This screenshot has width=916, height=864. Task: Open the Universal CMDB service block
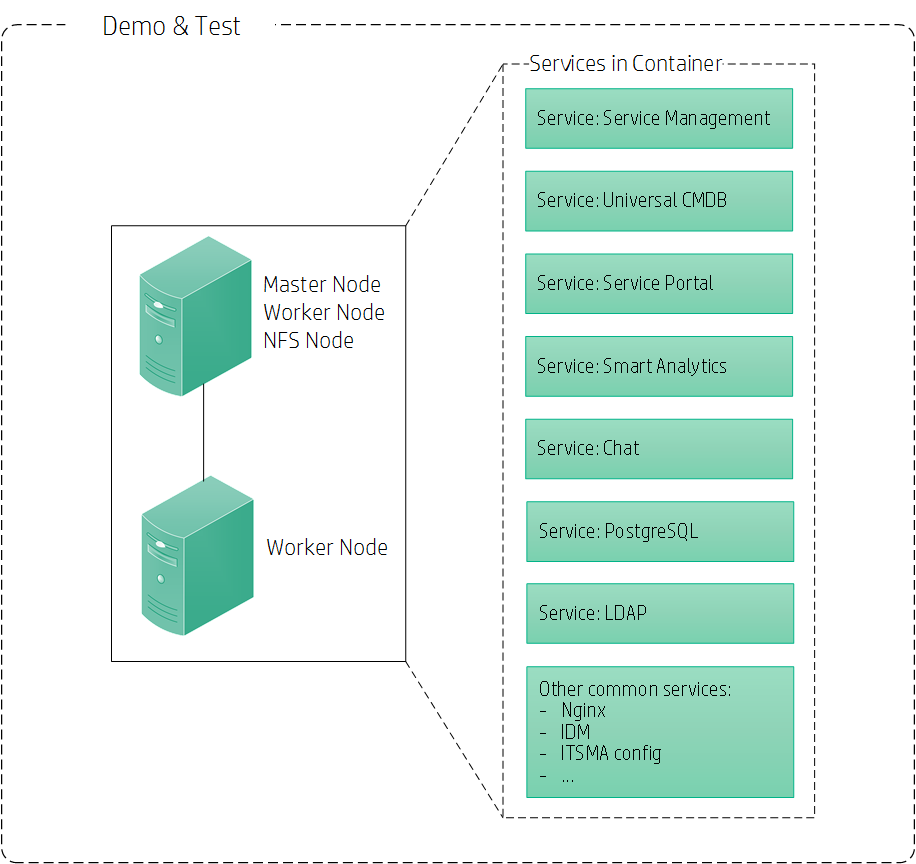658,200
